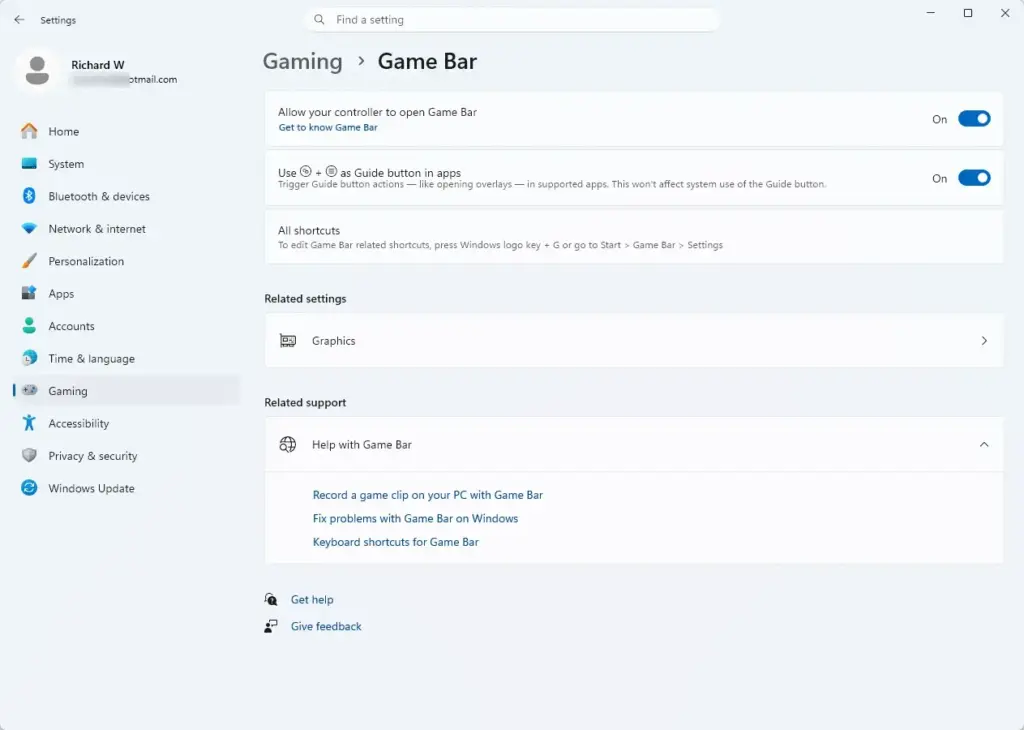Click the Time & language globe icon
This screenshot has width=1024, height=730.
tap(29, 358)
